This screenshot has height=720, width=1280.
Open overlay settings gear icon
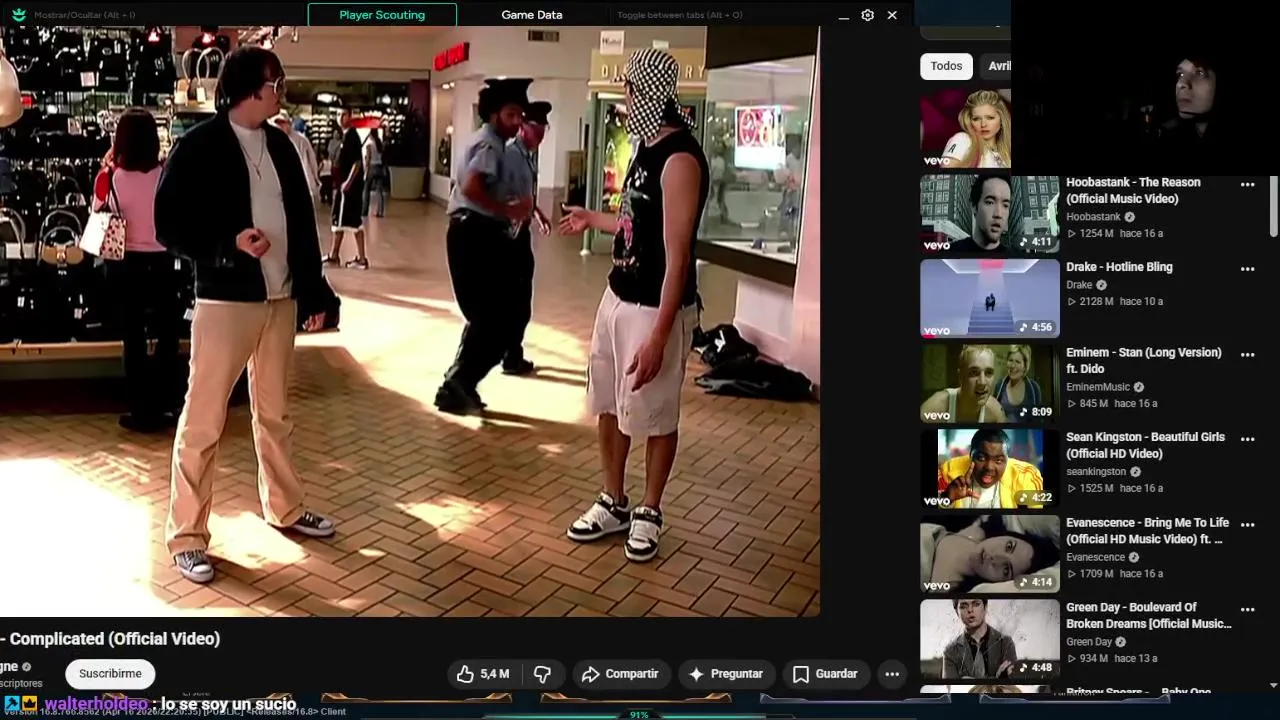tap(867, 15)
